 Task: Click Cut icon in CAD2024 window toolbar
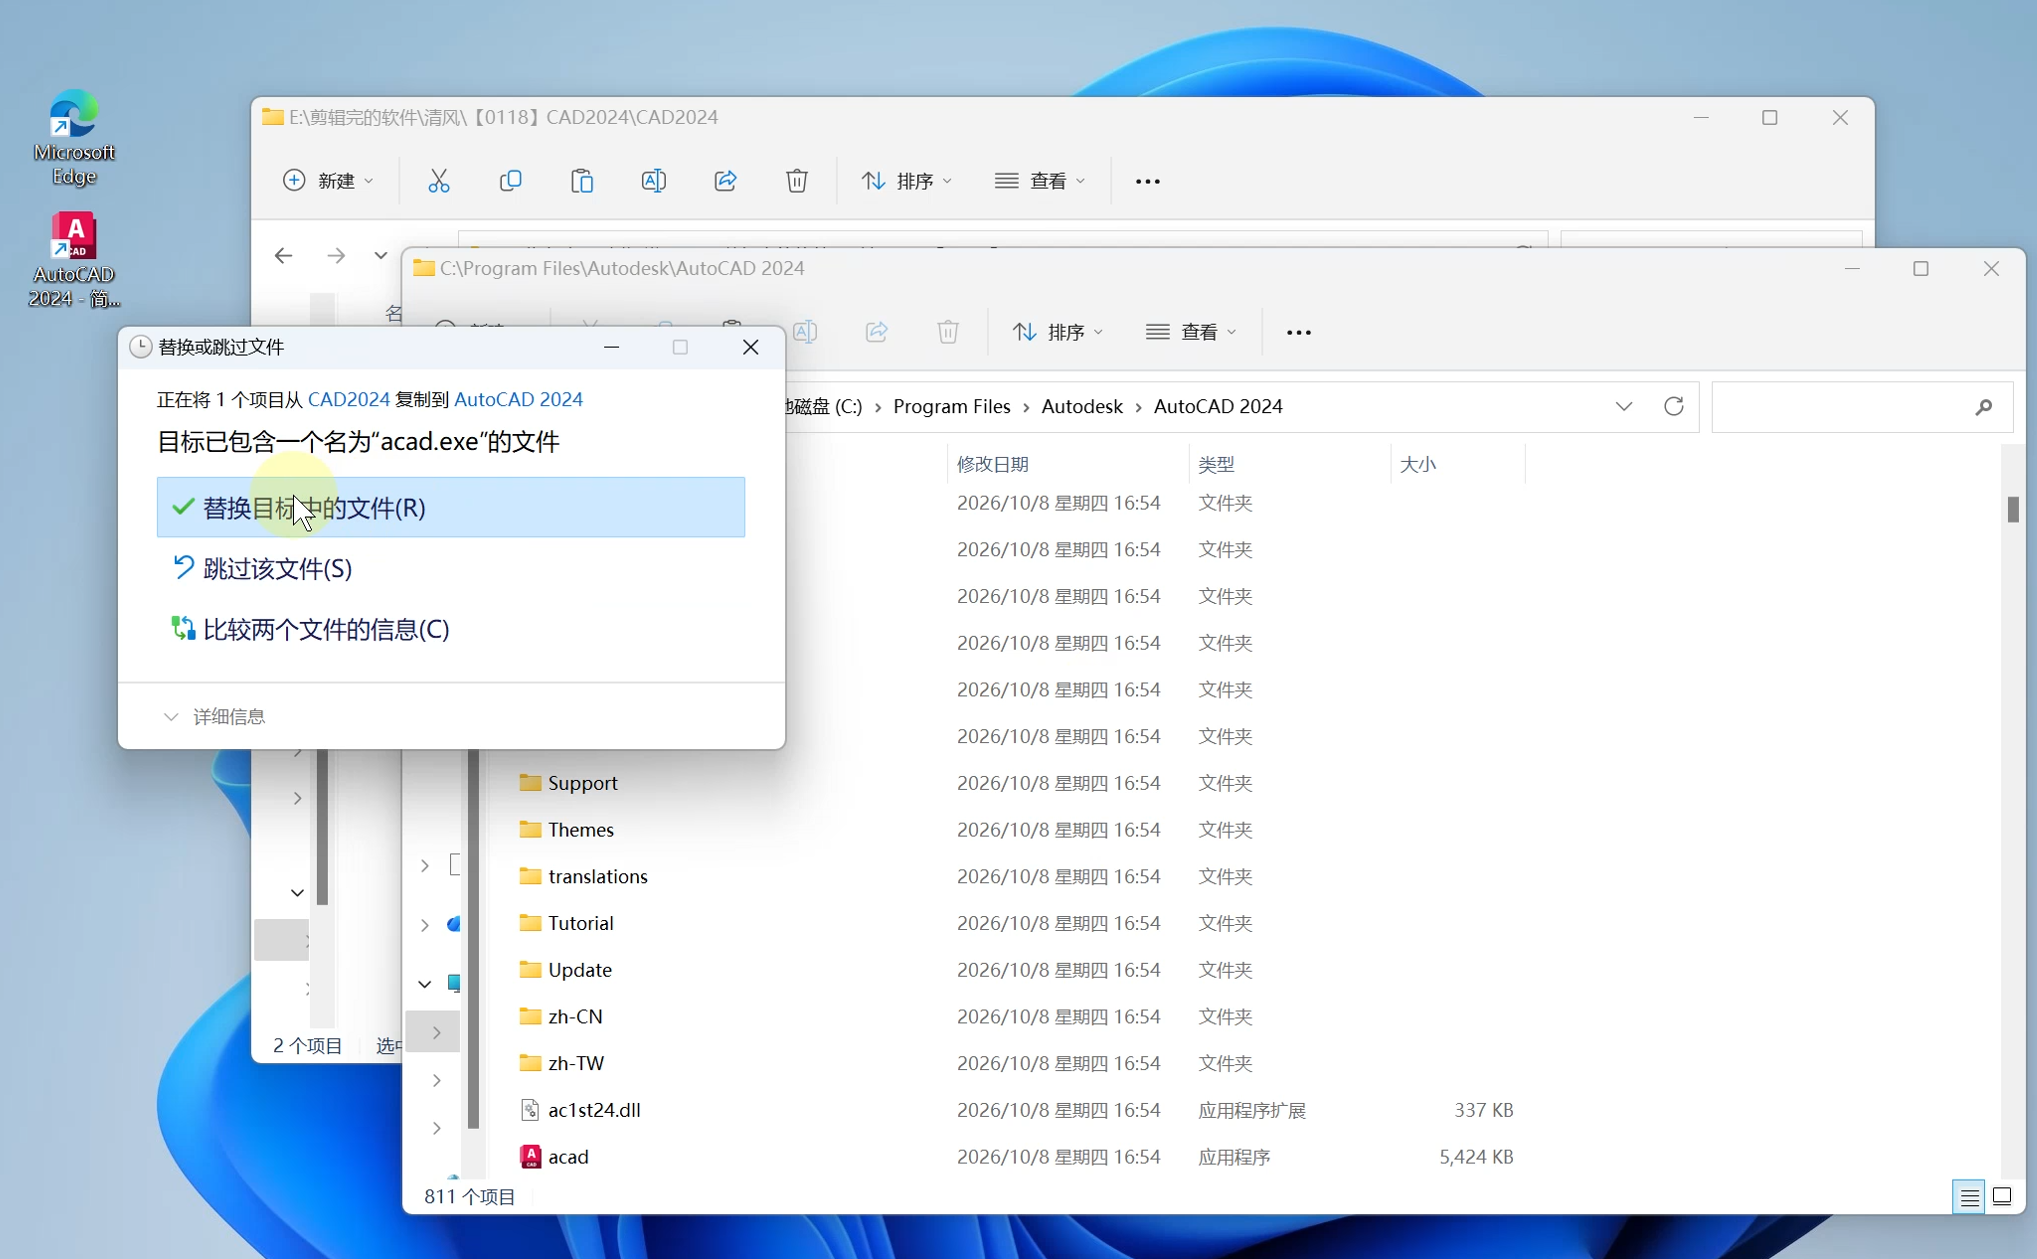point(438,181)
